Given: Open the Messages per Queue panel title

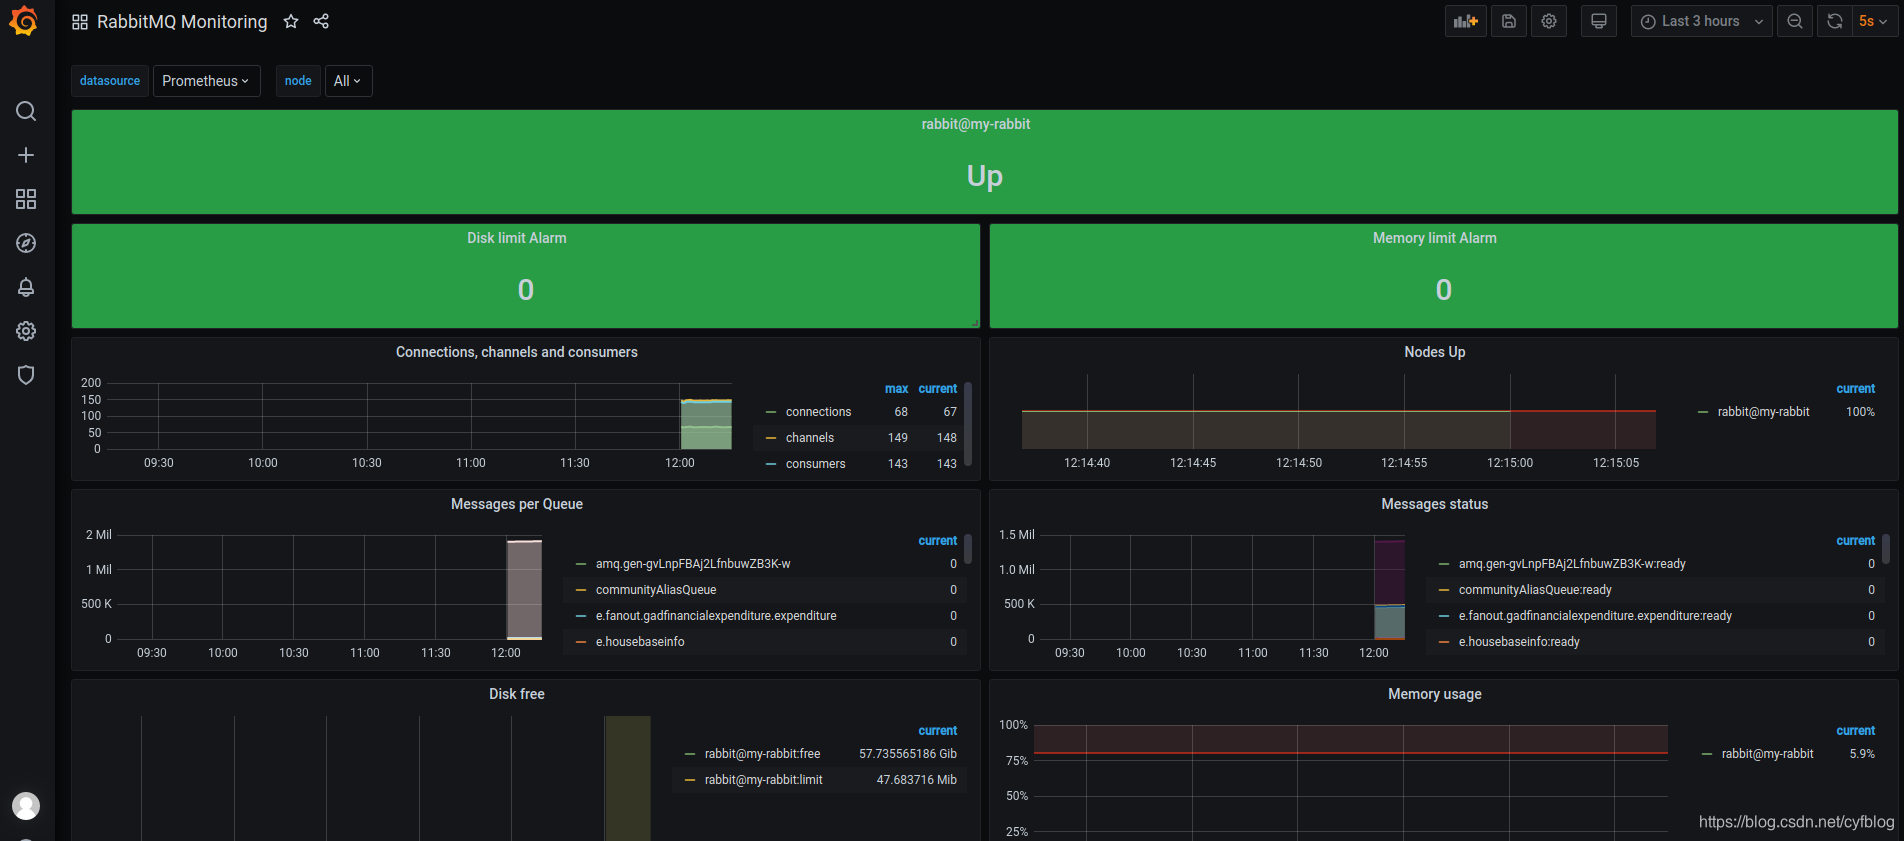Looking at the screenshot, I should 517,504.
